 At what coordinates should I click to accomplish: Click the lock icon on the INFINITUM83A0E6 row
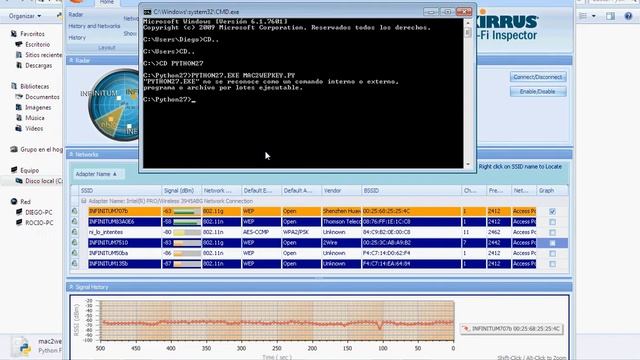coord(74,222)
